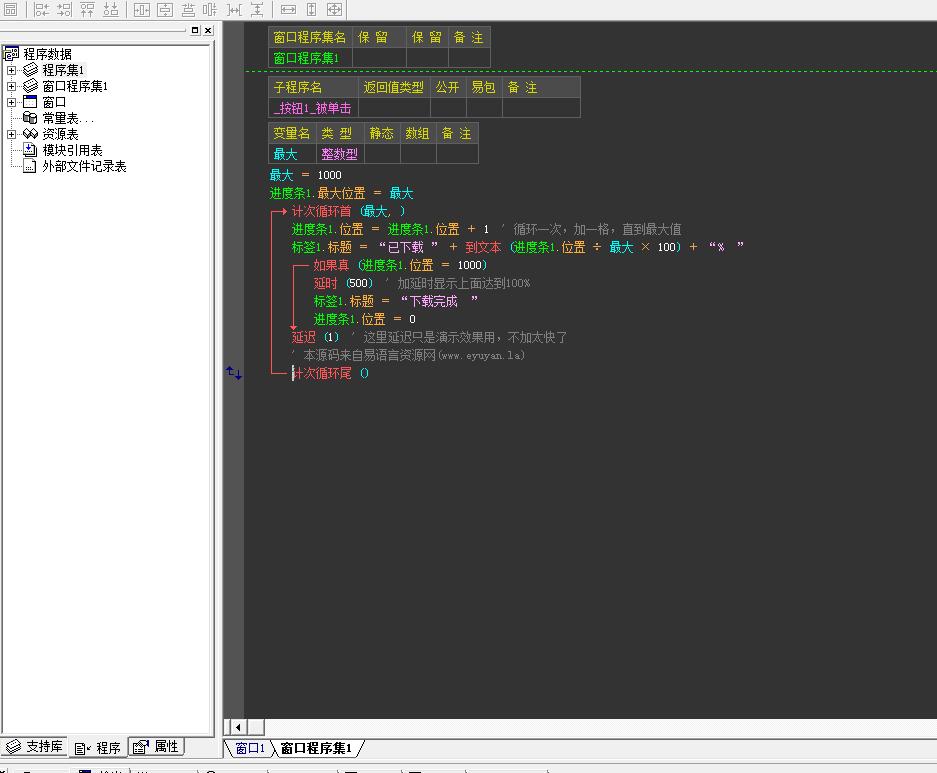Image resolution: width=937 pixels, height=773 pixels.
Task: Expand the 窗口 tree node
Action: [x=11, y=102]
